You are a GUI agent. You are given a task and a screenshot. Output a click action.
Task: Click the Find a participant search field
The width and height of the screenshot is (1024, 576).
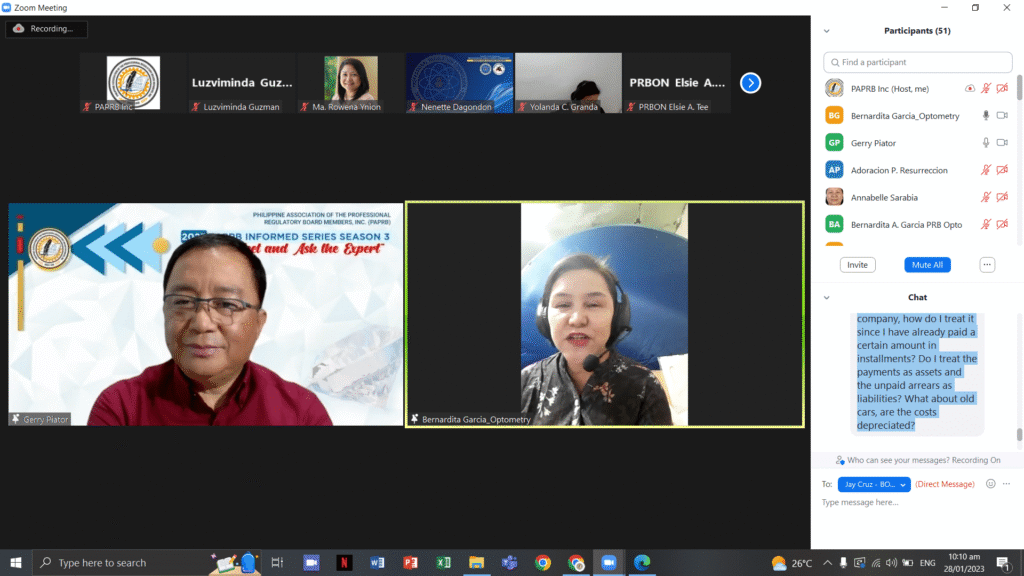click(918, 62)
